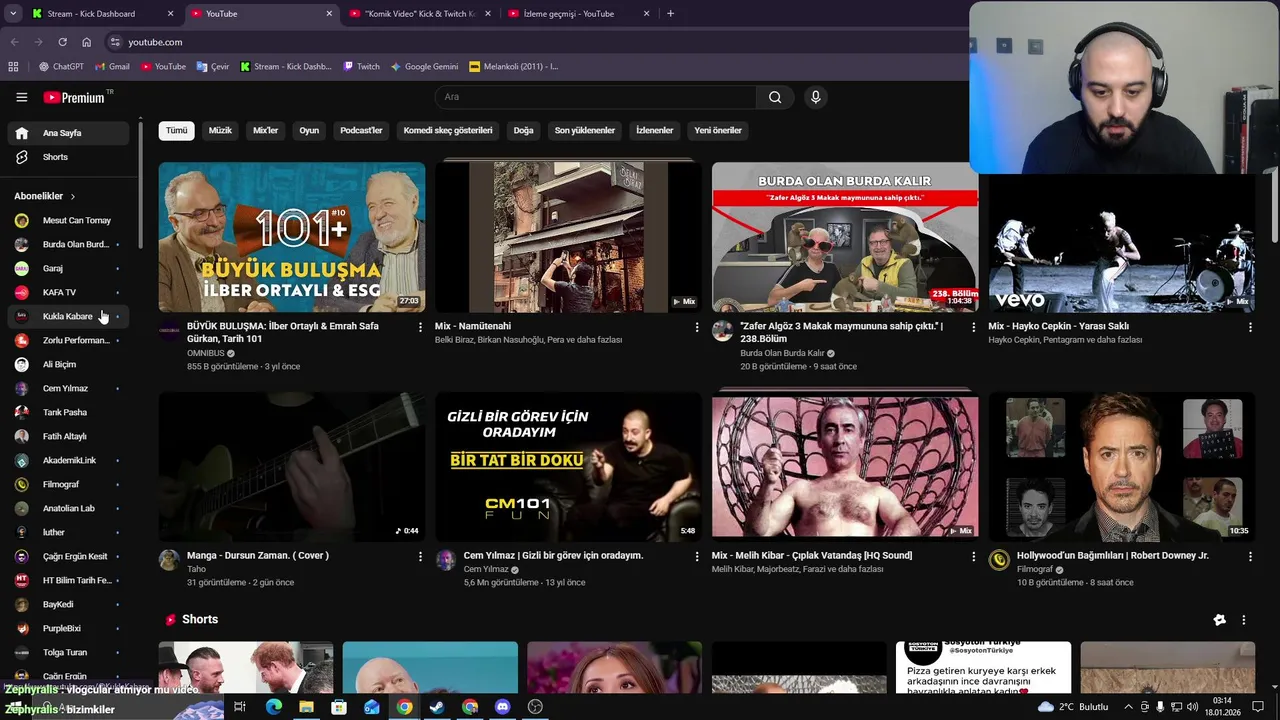This screenshot has height=720, width=1280.
Task: Select the Podcast'ler filter chip
Action: point(361,130)
